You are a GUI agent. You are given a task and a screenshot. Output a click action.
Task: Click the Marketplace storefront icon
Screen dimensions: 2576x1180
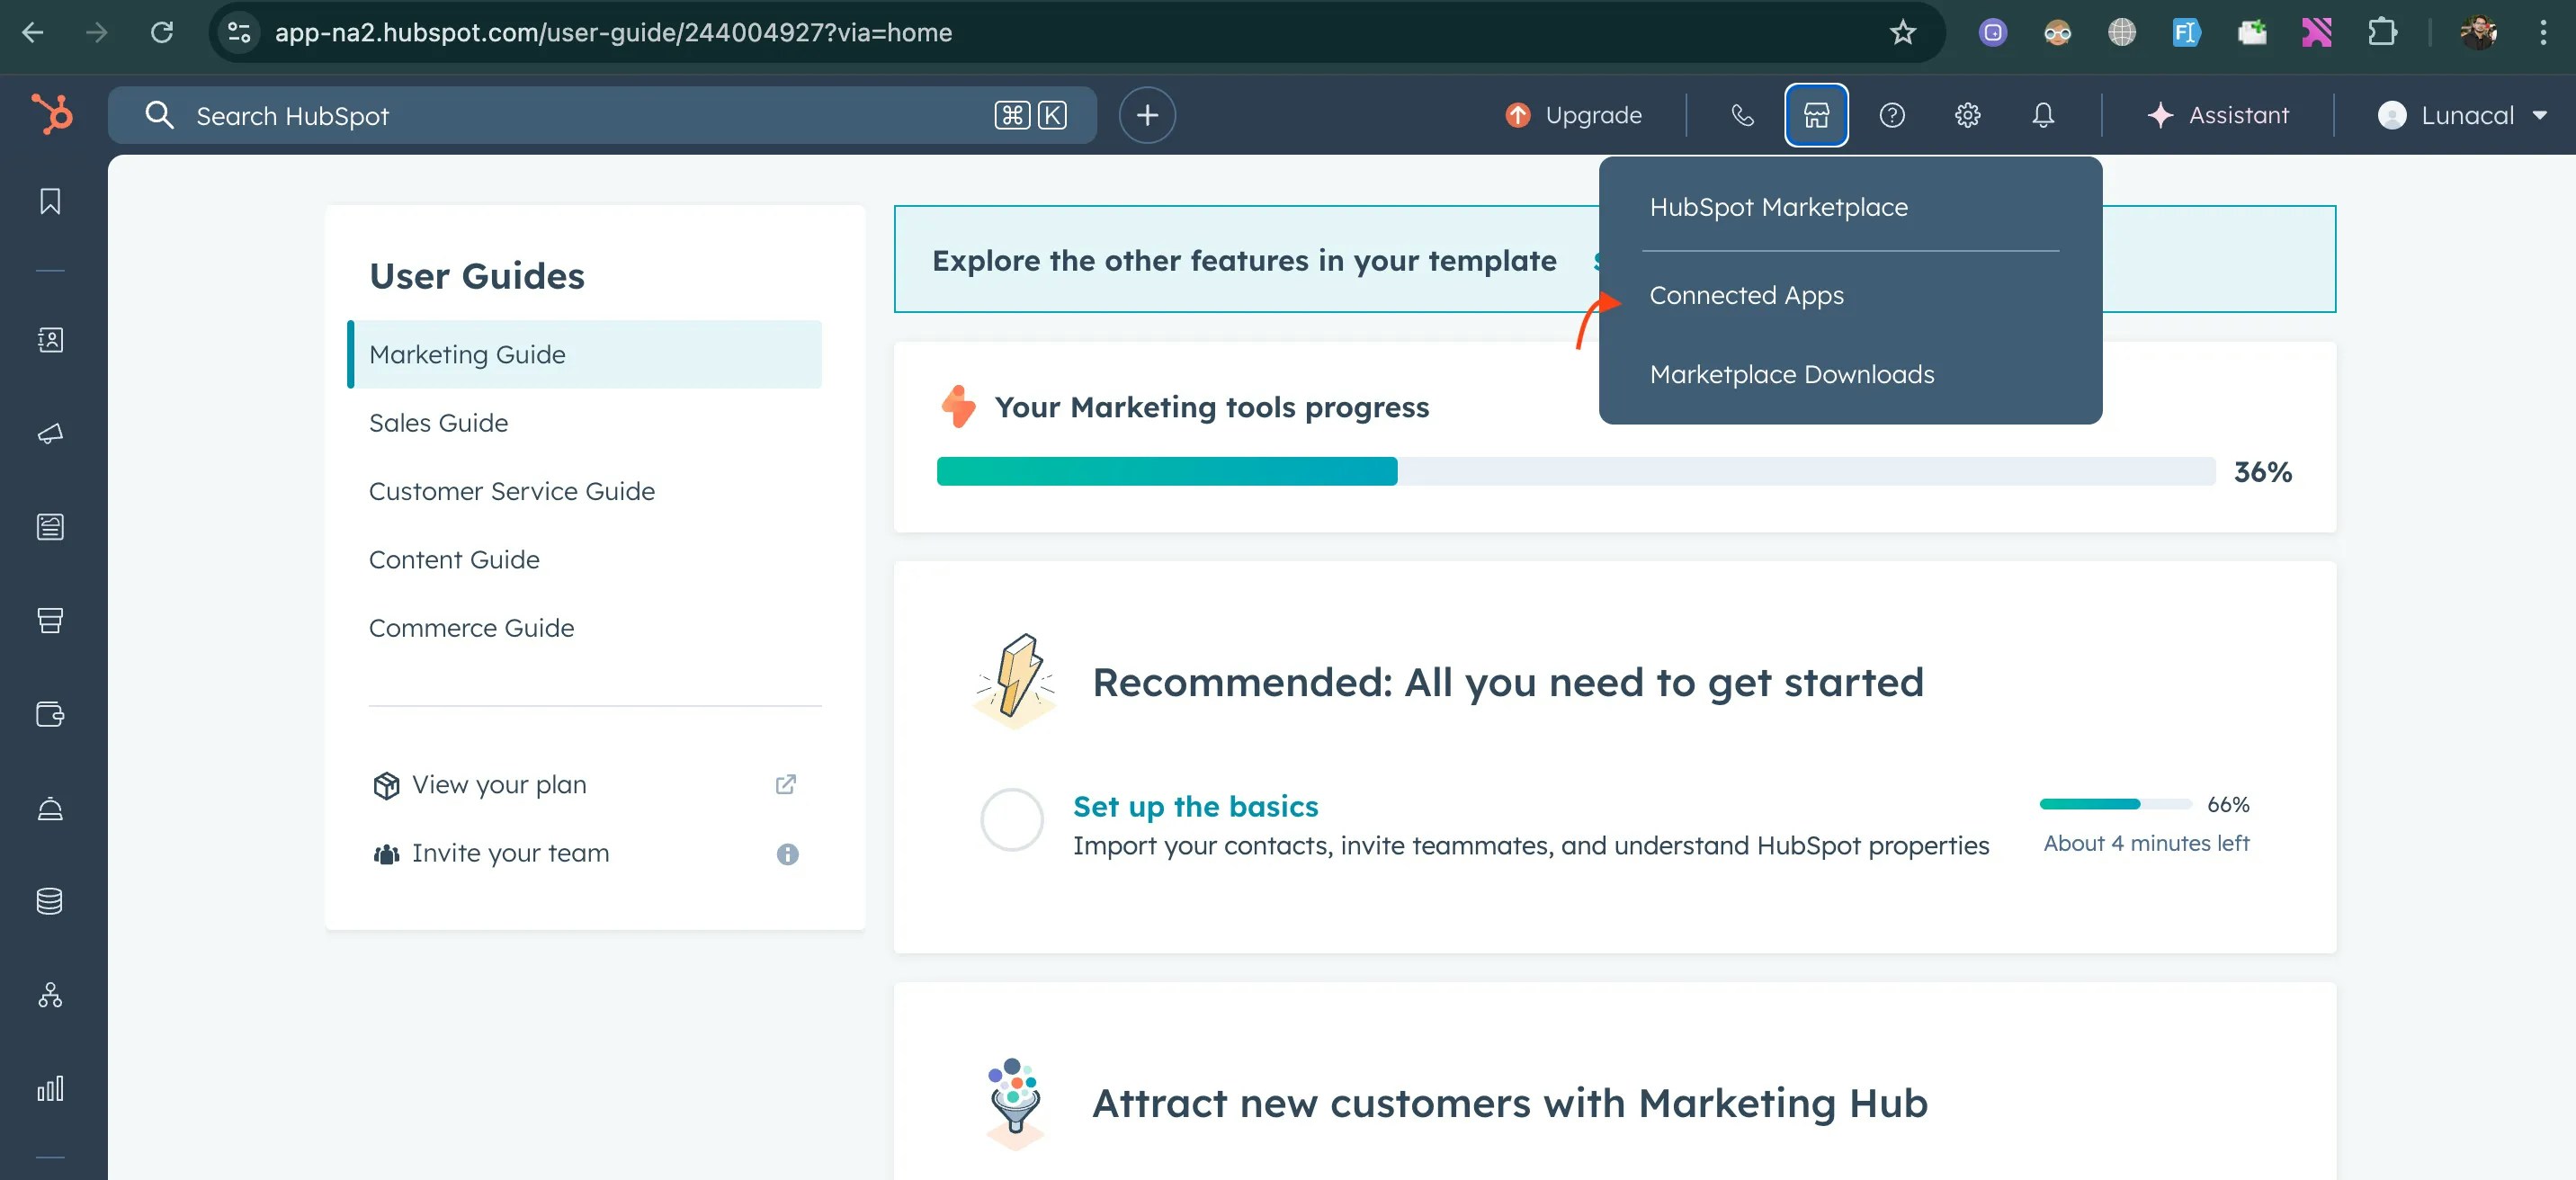click(1816, 115)
